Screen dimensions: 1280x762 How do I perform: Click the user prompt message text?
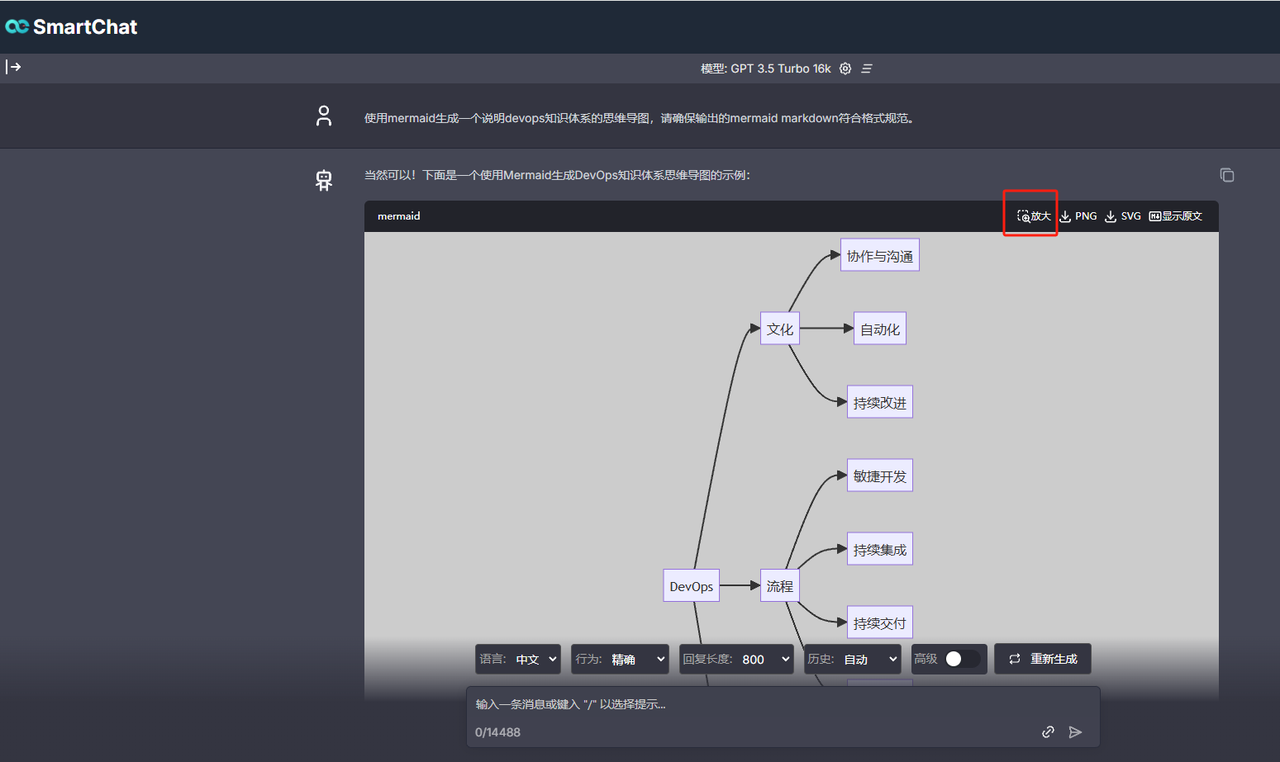639,118
